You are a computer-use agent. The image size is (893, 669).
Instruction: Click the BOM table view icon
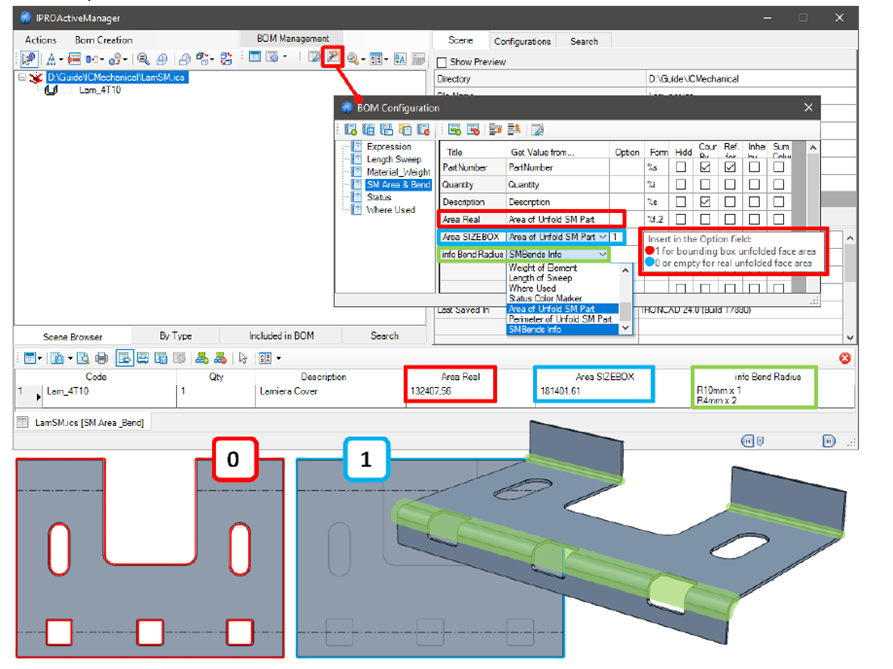(x=255, y=57)
